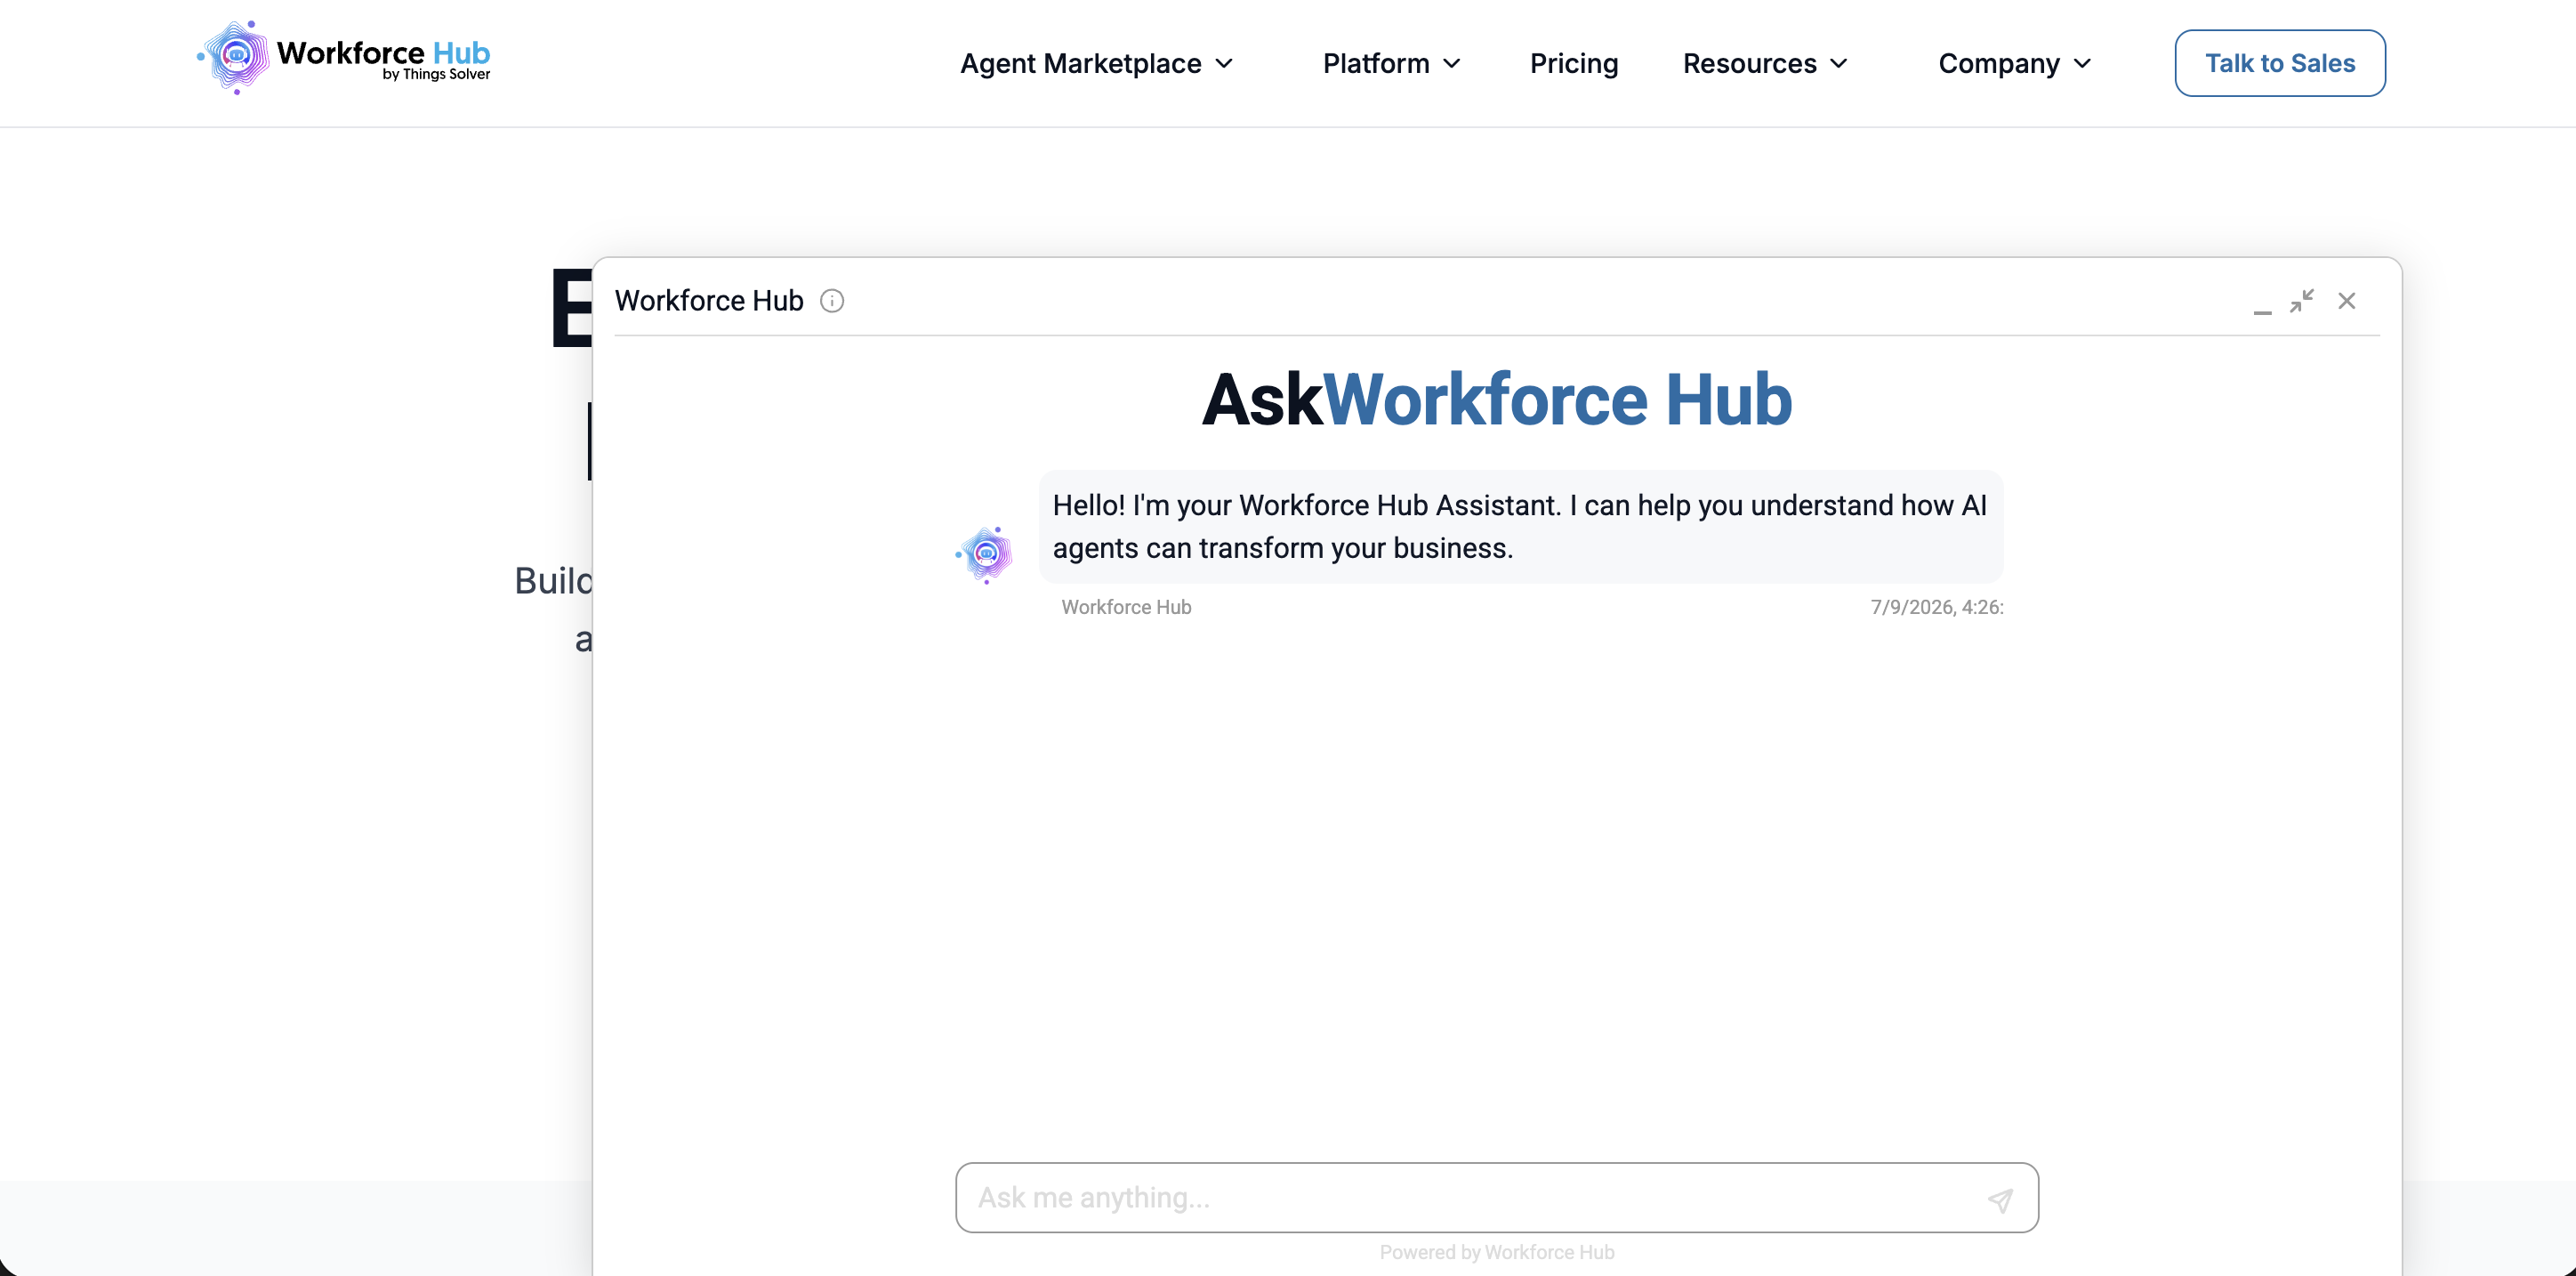Viewport: 2576px width, 1276px height.
Task: Close the Workforce Hub chat window
Action: click(x=2347, y=300)
